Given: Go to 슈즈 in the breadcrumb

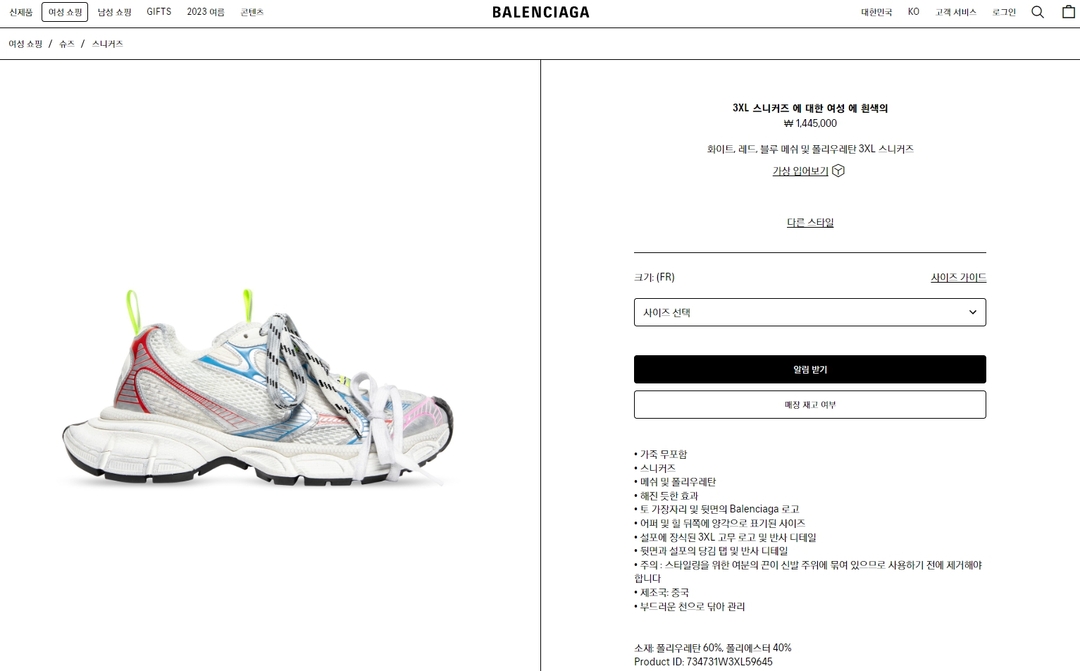Looking at the screenshot, I should [x=67, y=43].
